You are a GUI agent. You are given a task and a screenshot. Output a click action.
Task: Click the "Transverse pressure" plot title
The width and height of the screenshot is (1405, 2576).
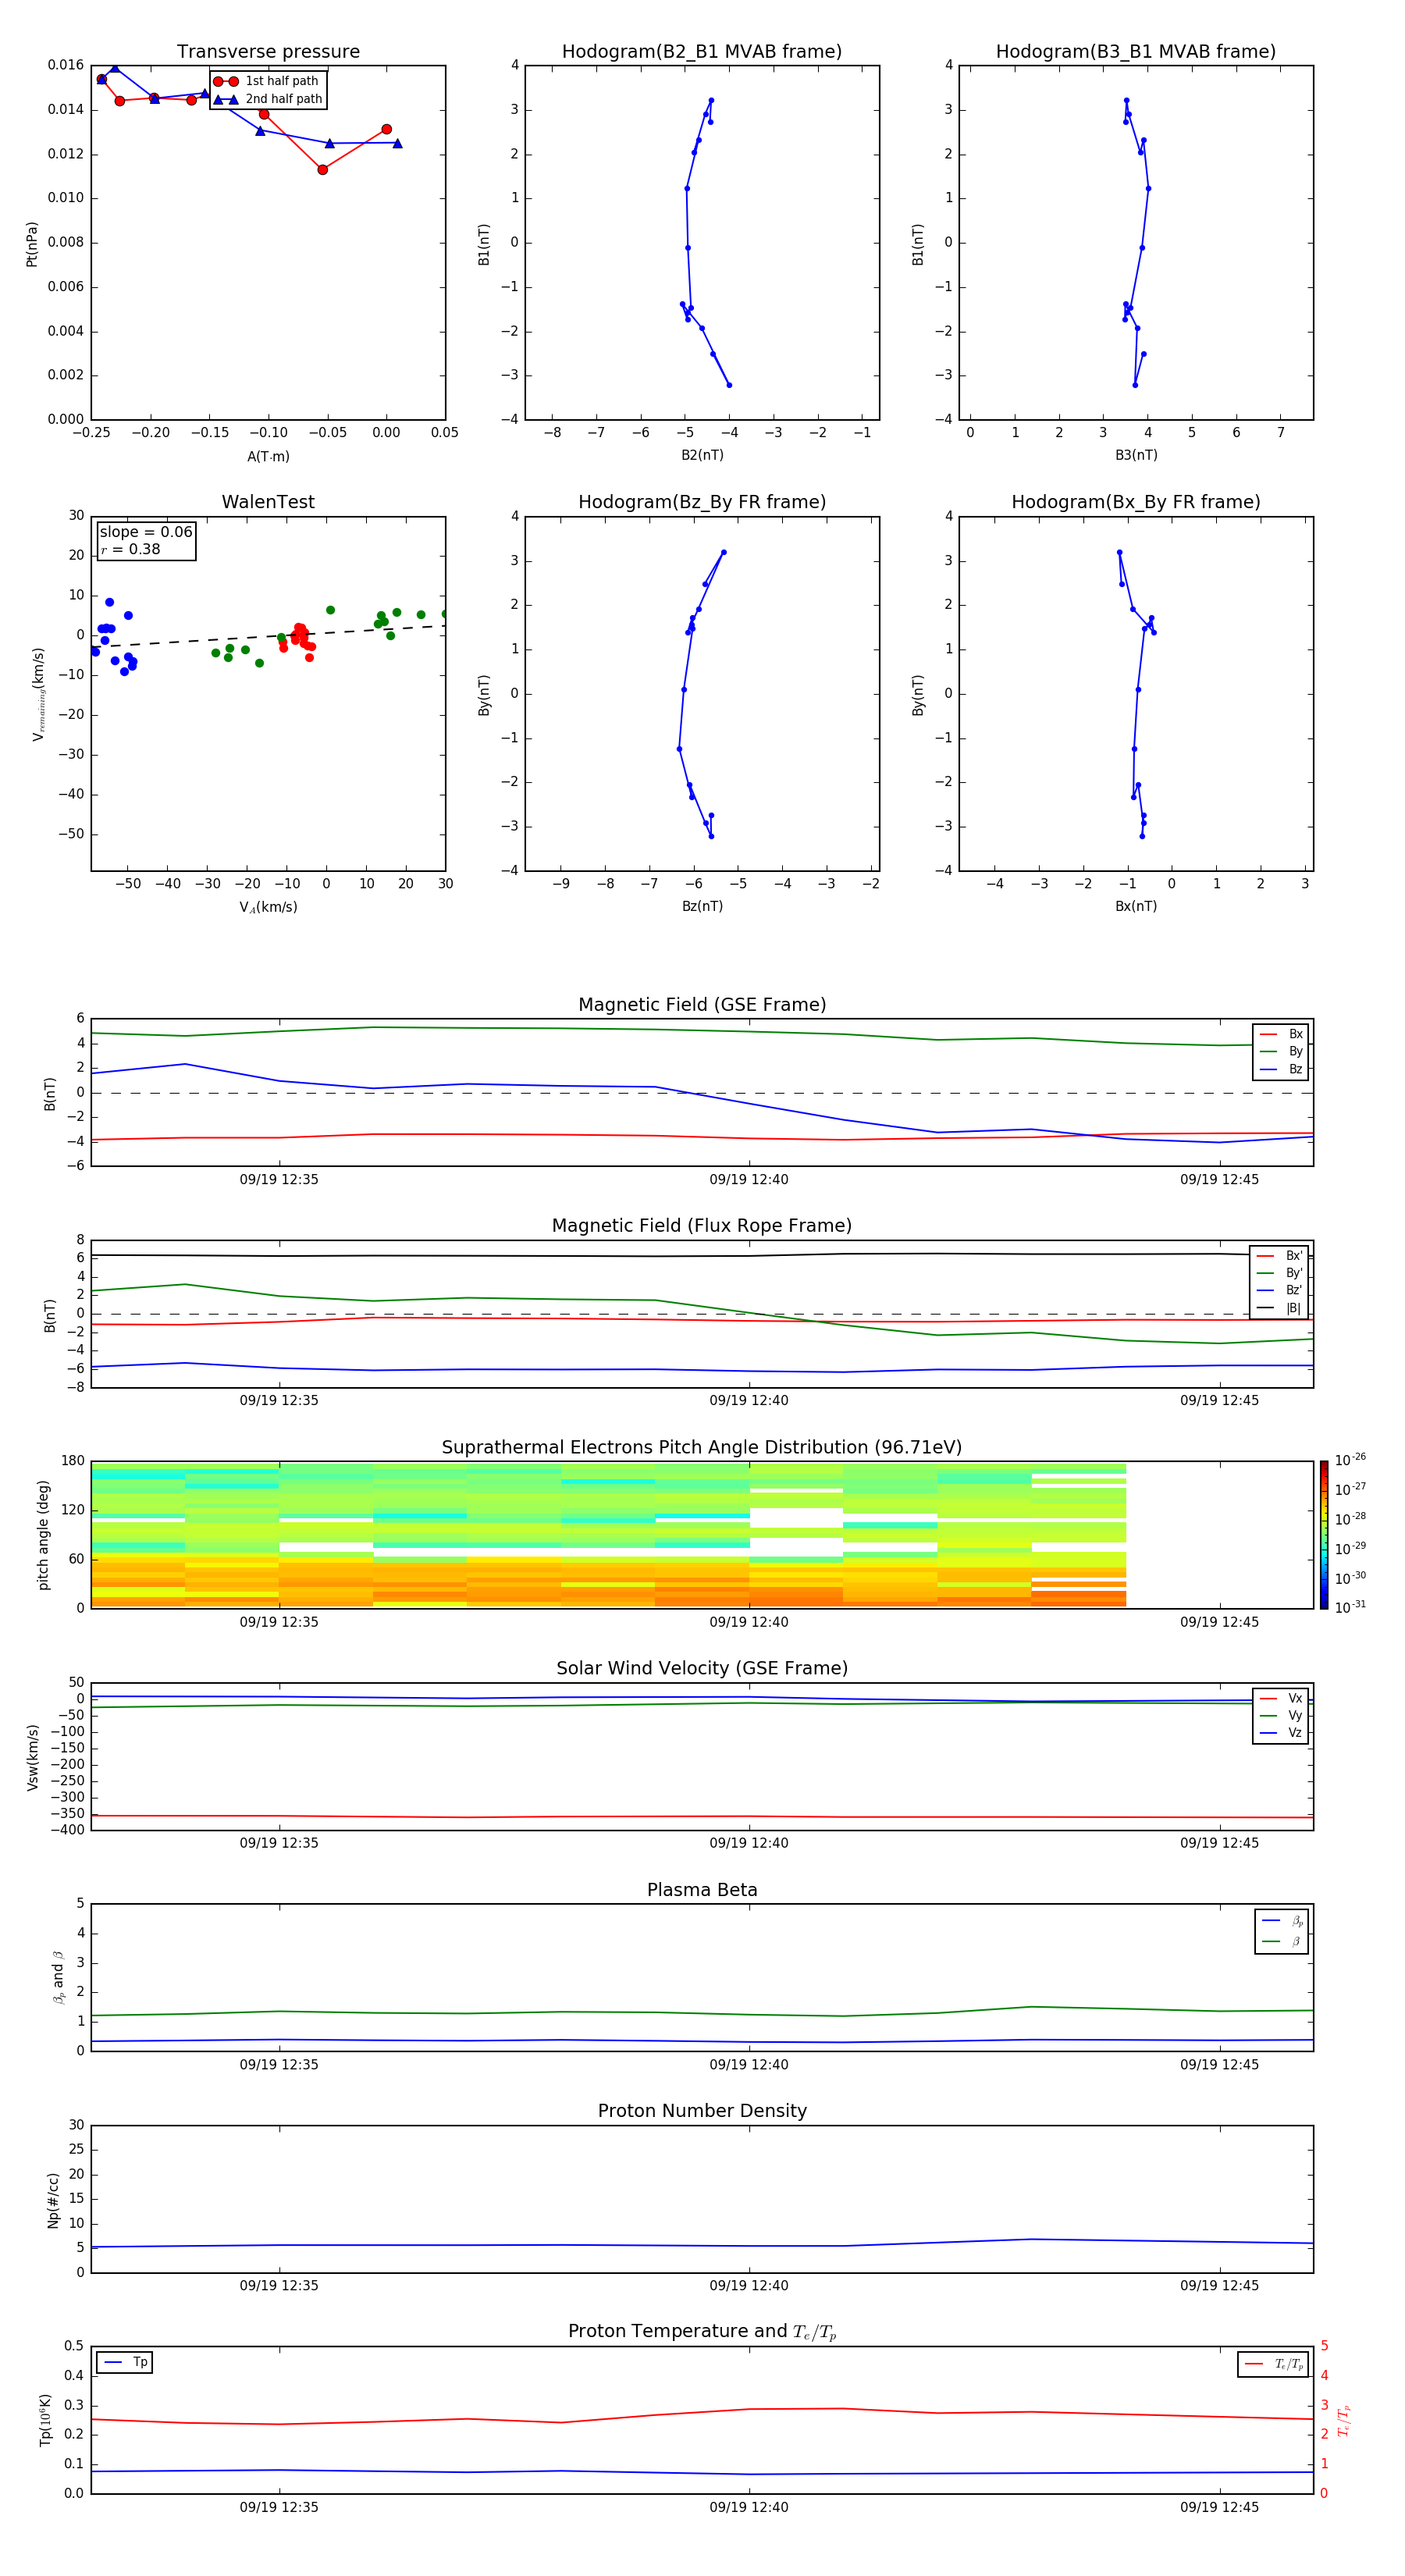pyautogui.click(x=268, y=52)
